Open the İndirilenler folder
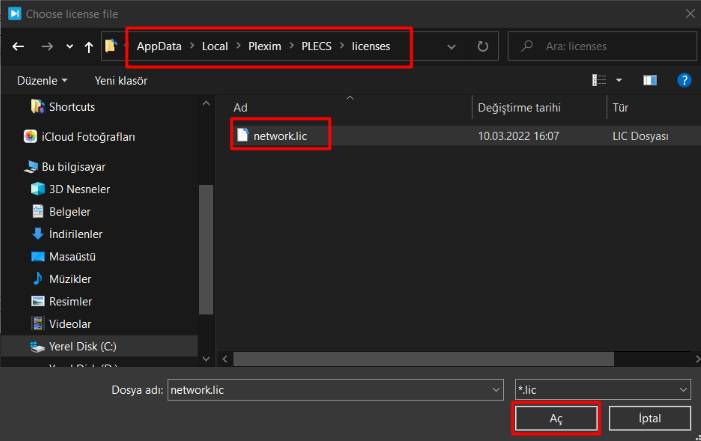The width and height of the screenshot is (701, 441). click(x=76, y=234)
